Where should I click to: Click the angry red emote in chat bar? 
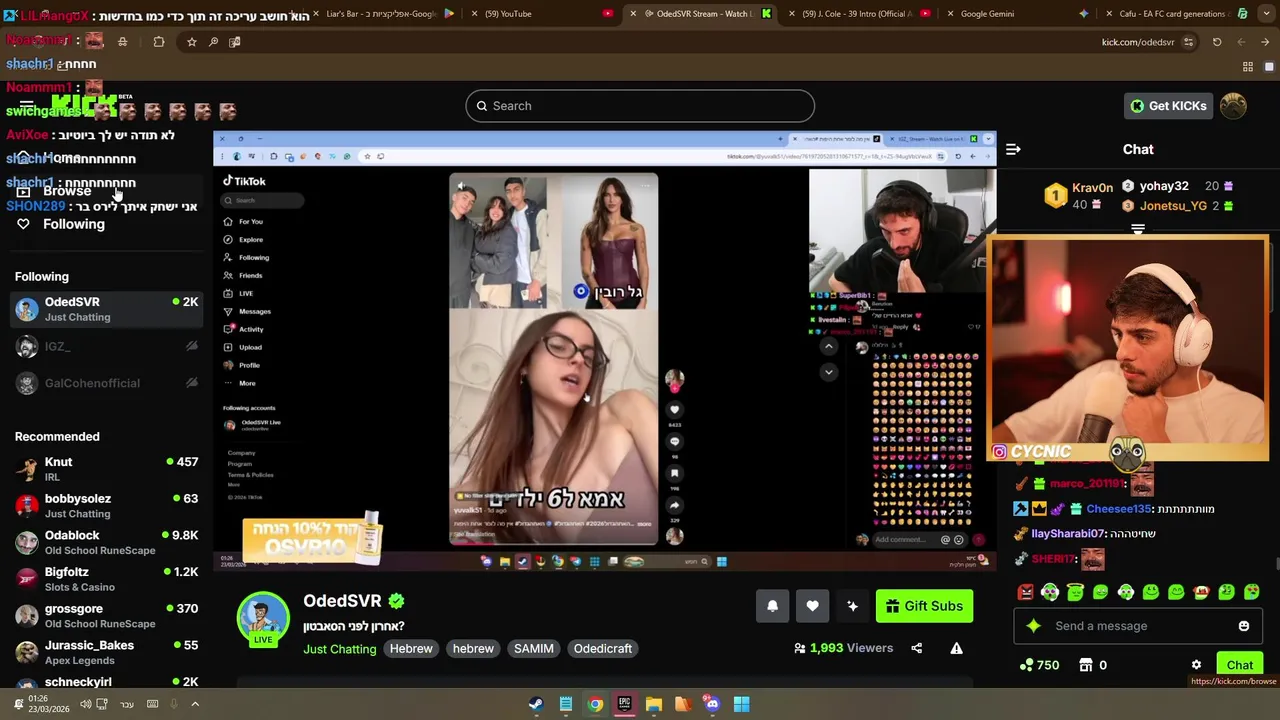(1025, 592)
